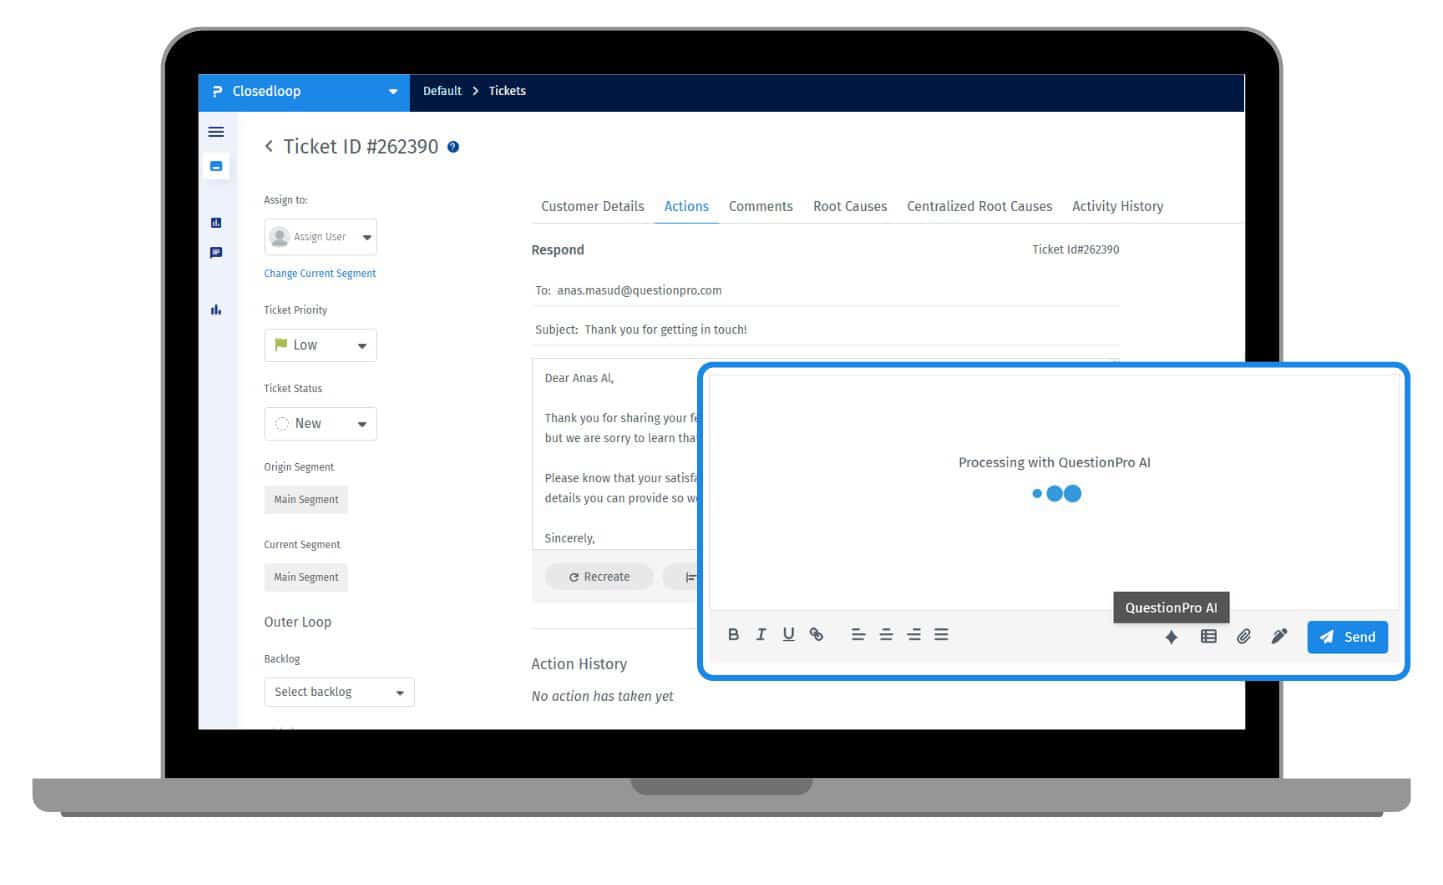Click the Tickets breadcrumb
This screenshot has height=885, width=1443.
coord(507,91)
